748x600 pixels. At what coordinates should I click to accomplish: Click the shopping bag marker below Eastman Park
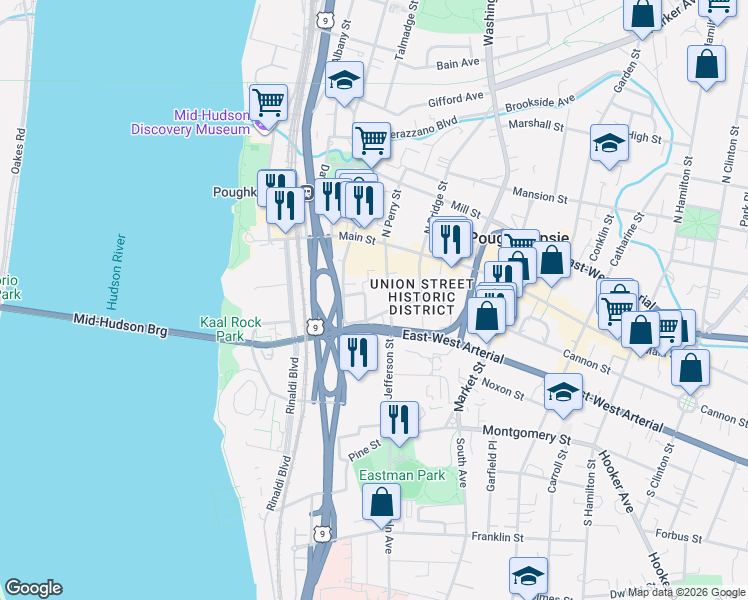pyautogui.click(x=381, y=503)
